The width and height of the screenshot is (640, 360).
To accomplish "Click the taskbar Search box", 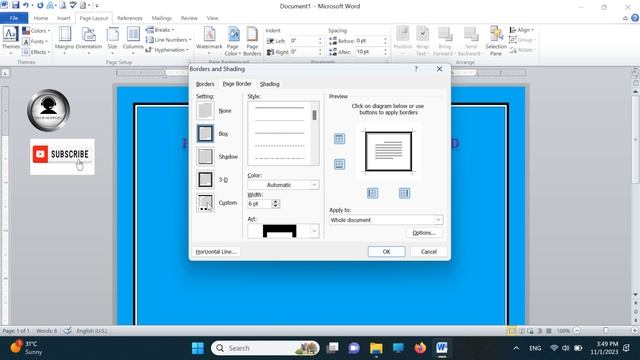I will tap(265, 348).
